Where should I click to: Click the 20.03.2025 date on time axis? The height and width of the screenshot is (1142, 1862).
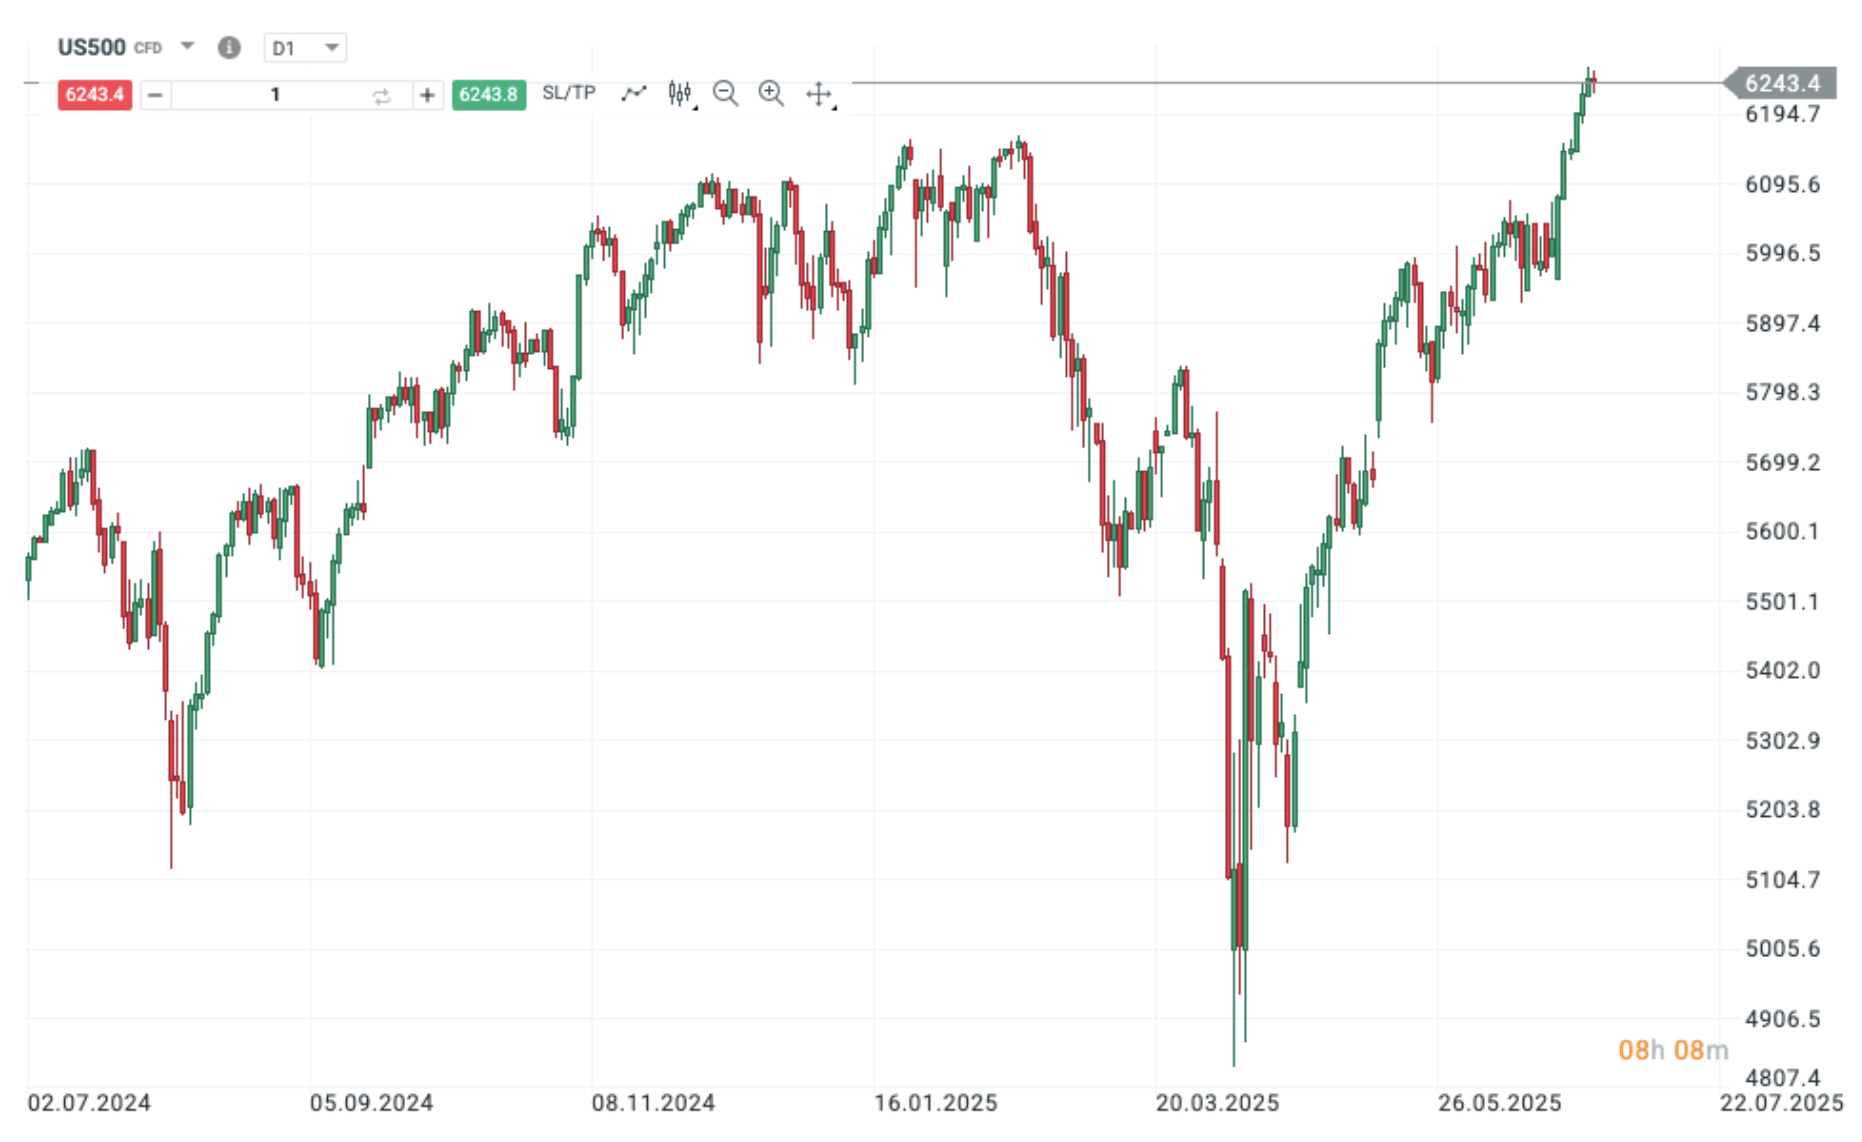(1217, 1103)
